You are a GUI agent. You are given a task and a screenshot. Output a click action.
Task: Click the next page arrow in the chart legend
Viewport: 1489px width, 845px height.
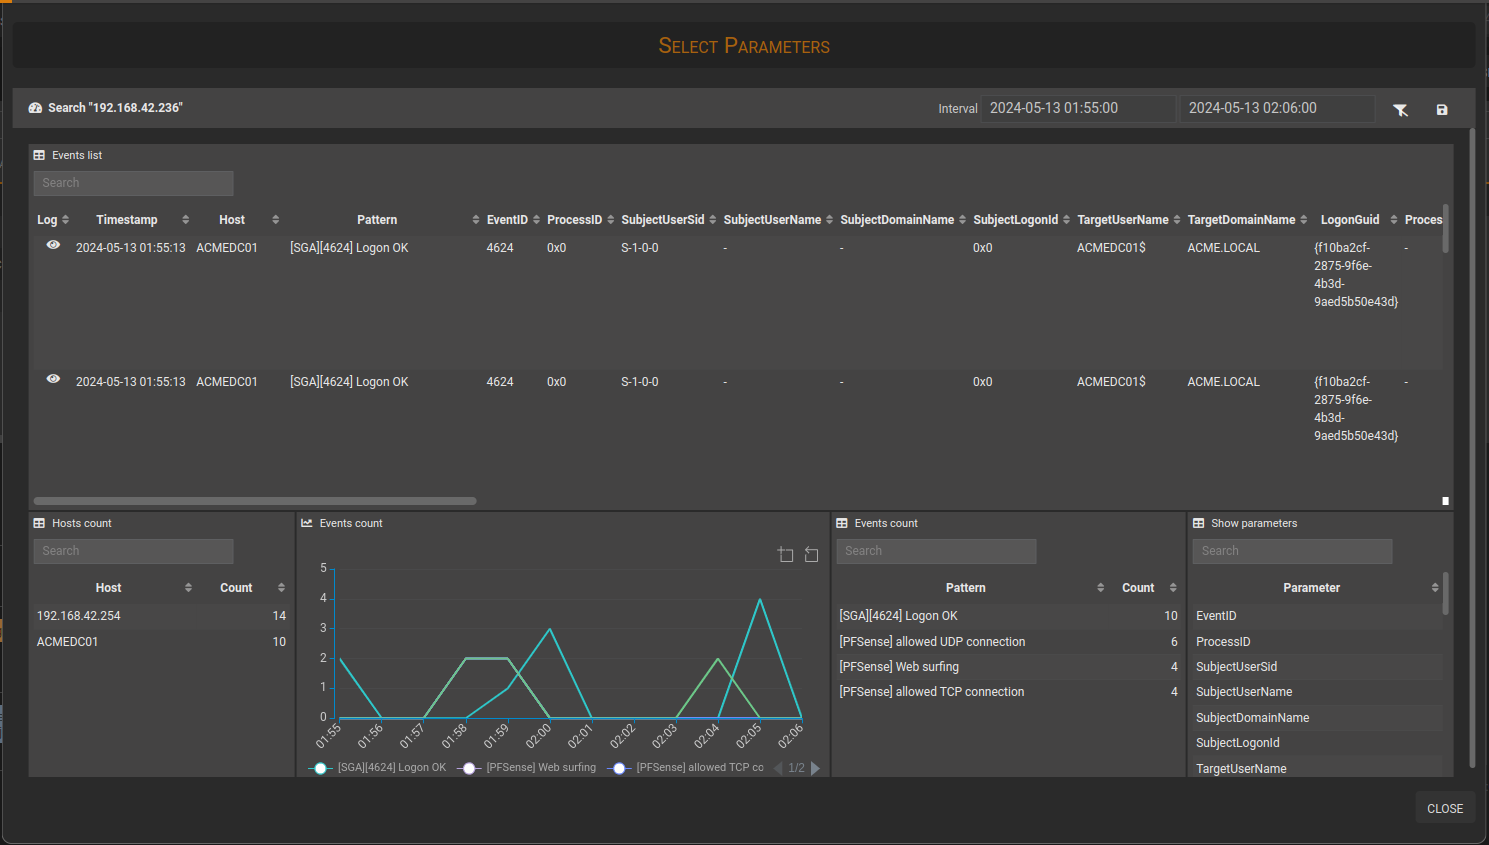click(x=815, y=768)
